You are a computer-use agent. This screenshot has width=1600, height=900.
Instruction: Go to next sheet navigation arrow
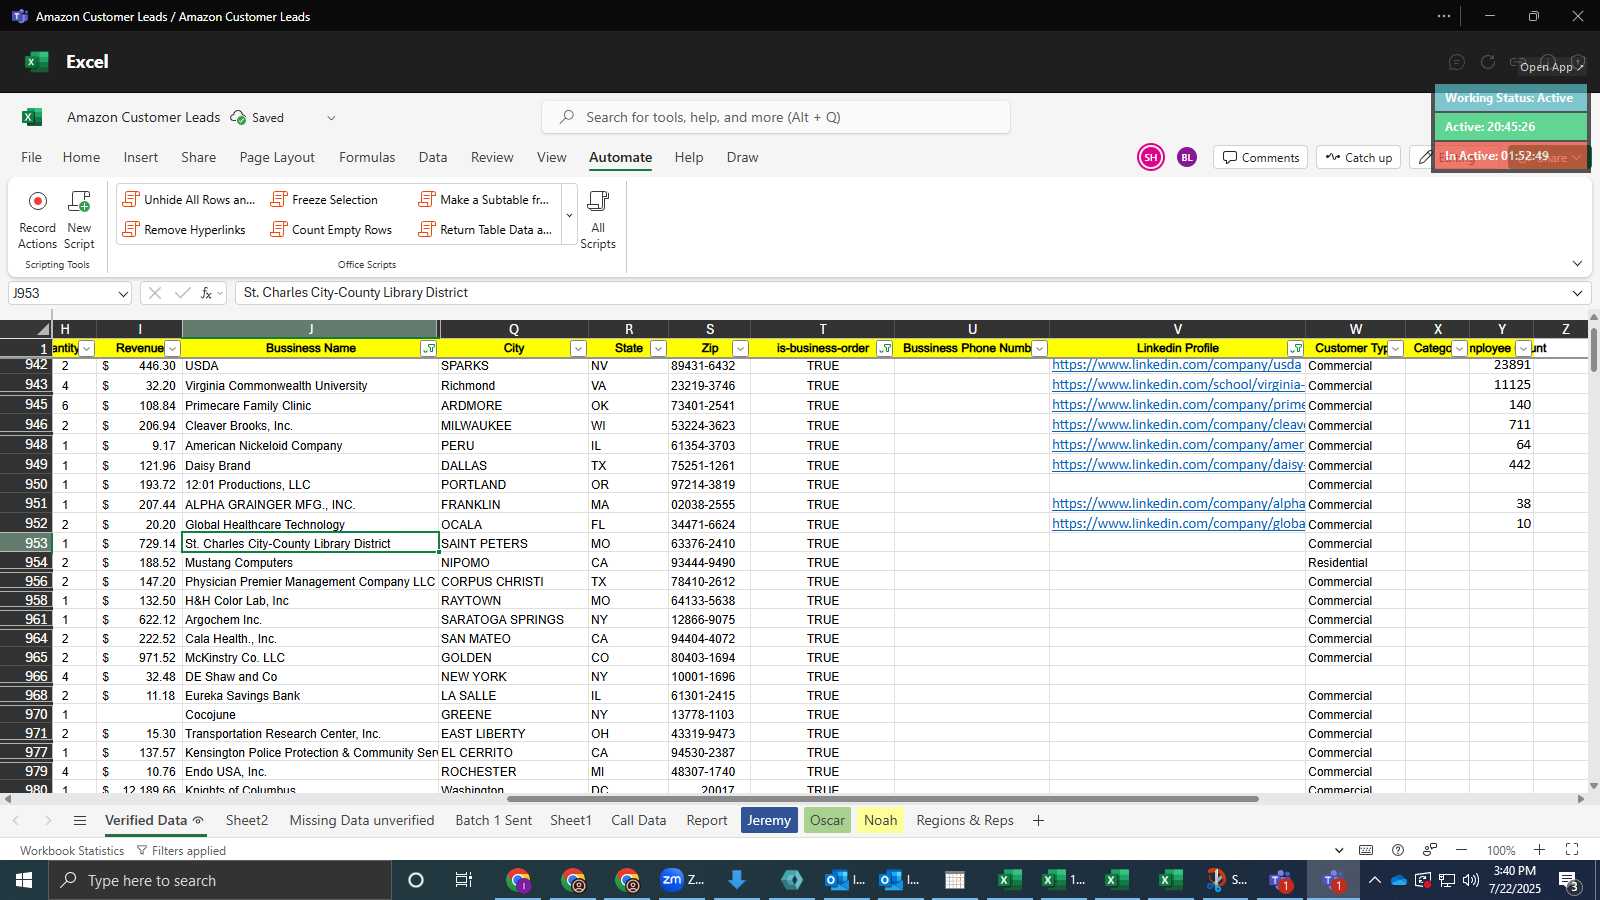[x=48, y=821]
